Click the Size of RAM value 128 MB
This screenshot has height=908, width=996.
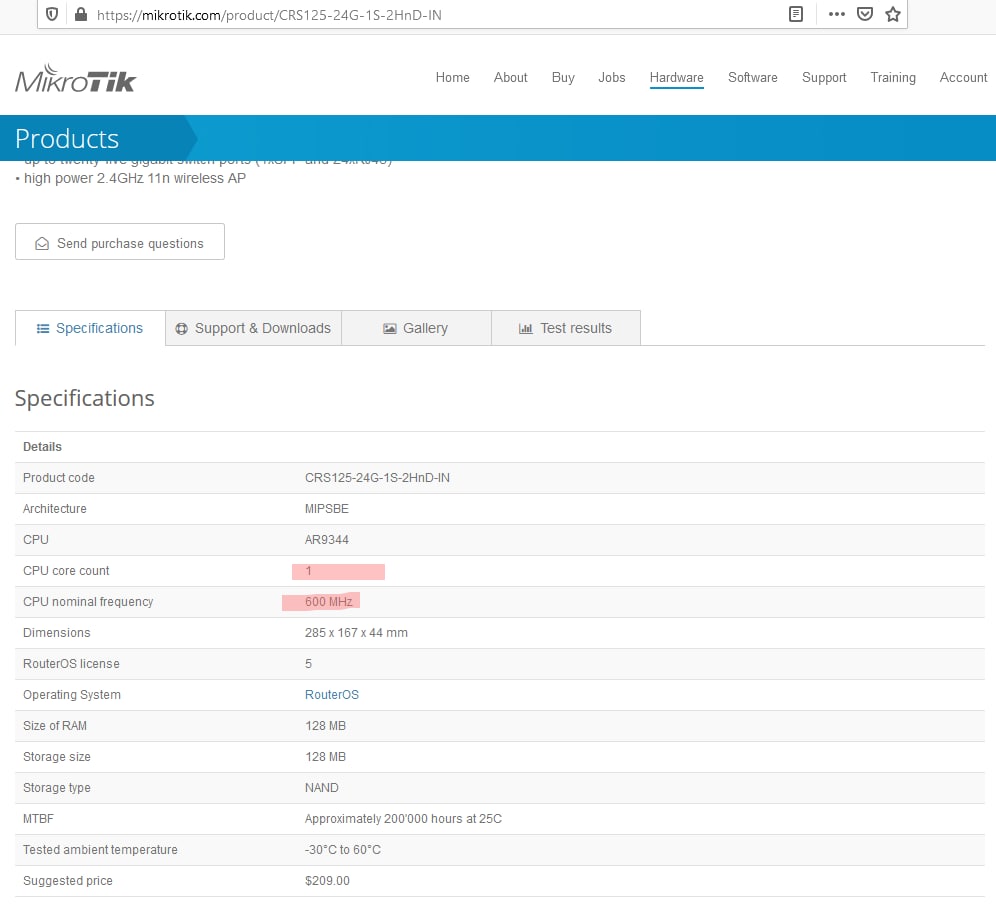(x=325, y=726)
